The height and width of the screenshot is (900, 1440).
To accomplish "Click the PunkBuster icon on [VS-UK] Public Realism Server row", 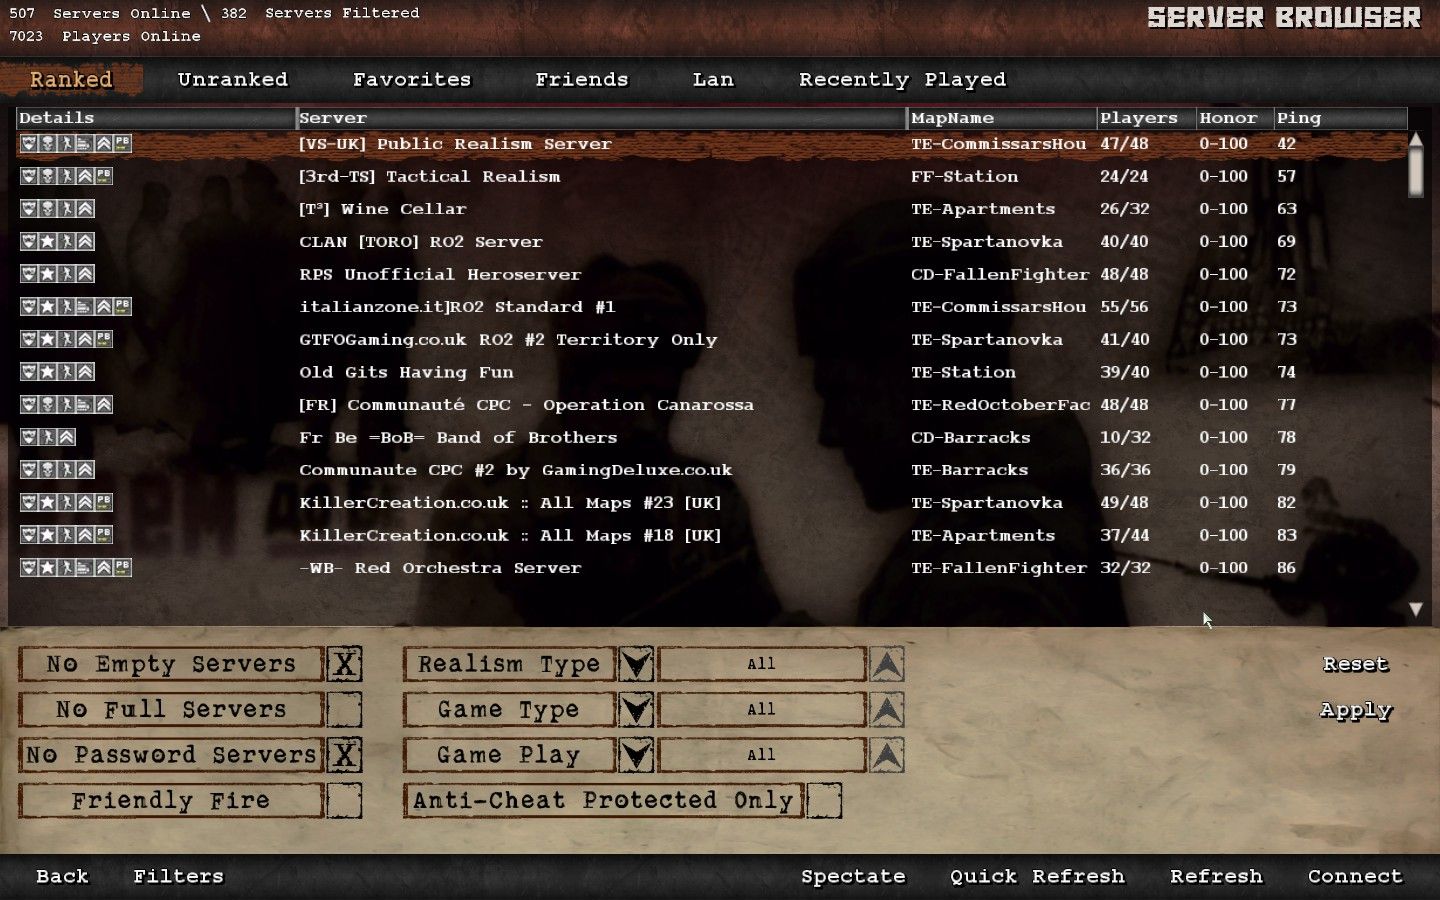I will coord(122,144).
